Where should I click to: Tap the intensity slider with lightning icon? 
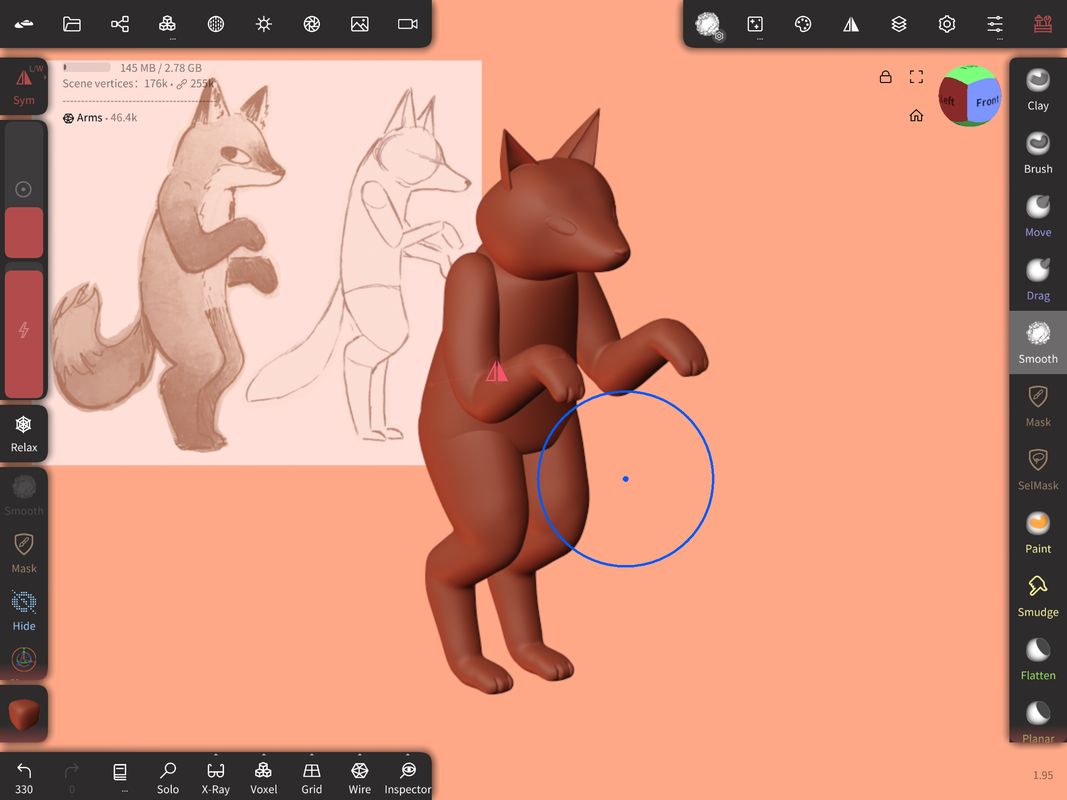click(x=24, y=332)
